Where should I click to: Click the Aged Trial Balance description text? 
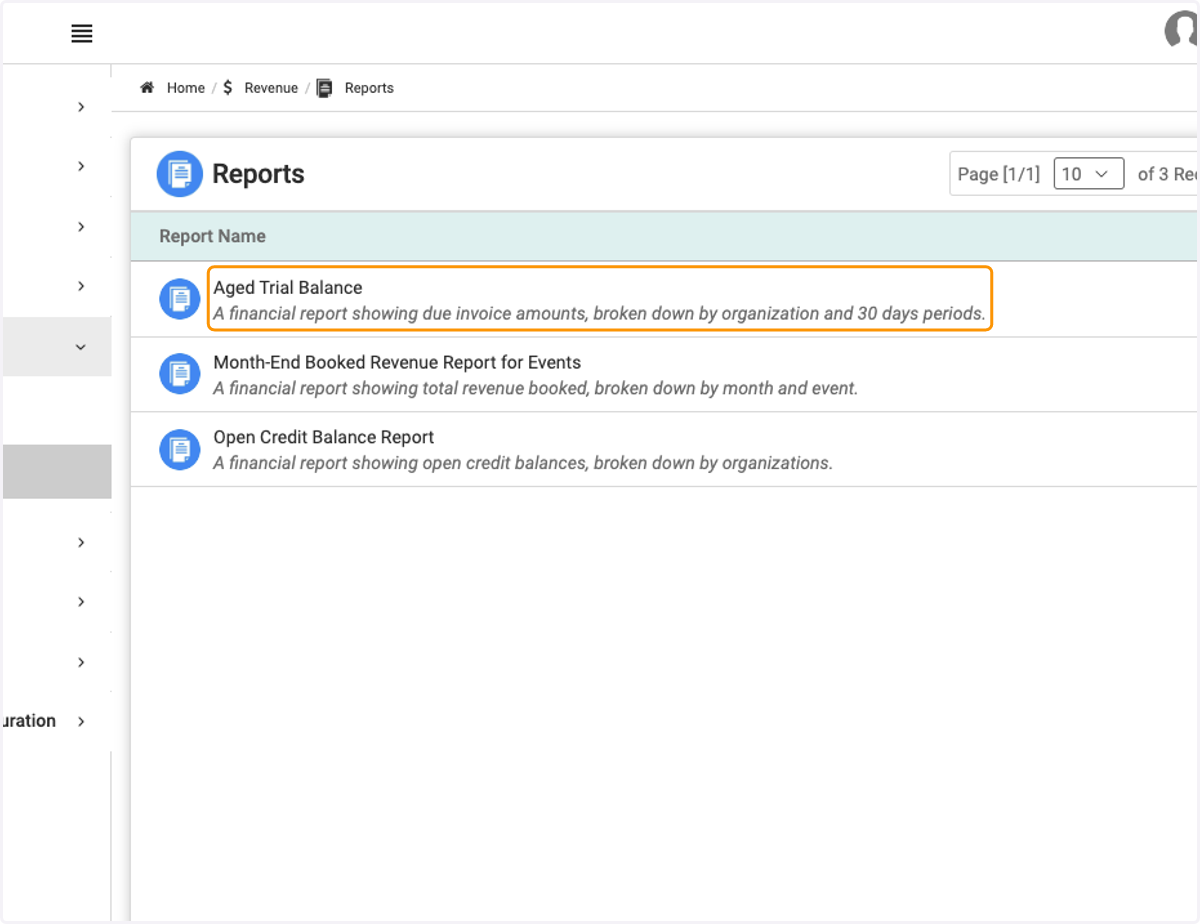(x=599, y=314)
